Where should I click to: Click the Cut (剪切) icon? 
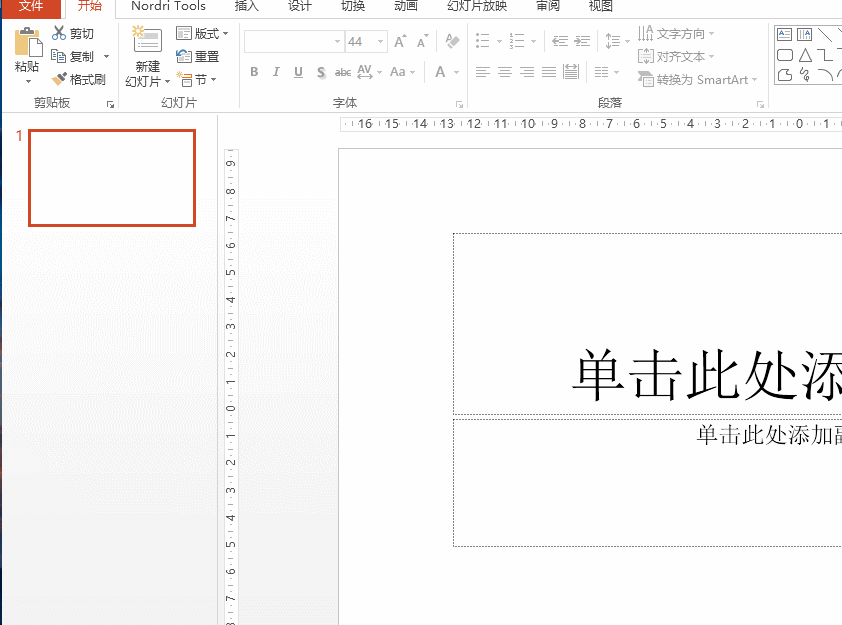pos(58,32)
